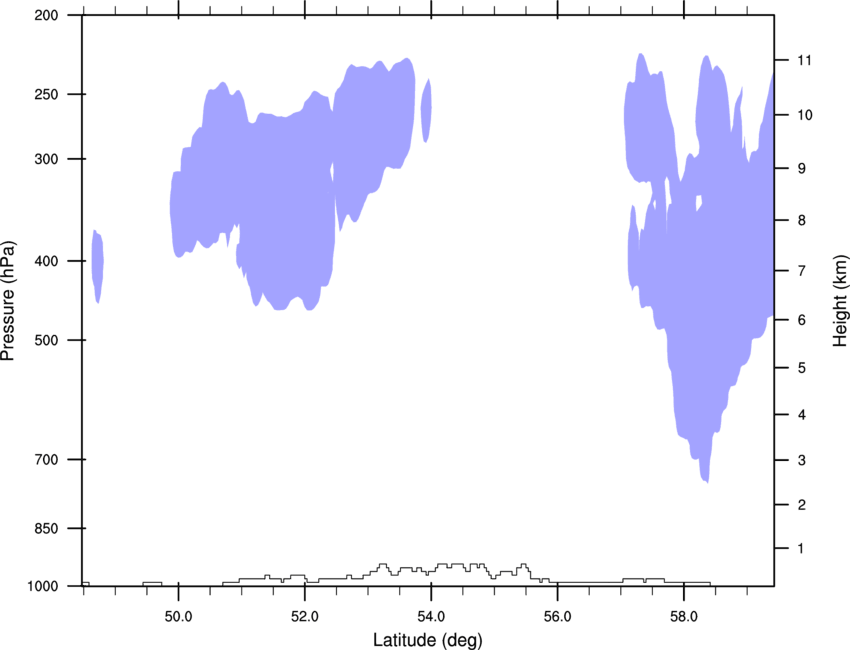Click the 10 km height label
The image size is (850, 650).
coord(805,115)
